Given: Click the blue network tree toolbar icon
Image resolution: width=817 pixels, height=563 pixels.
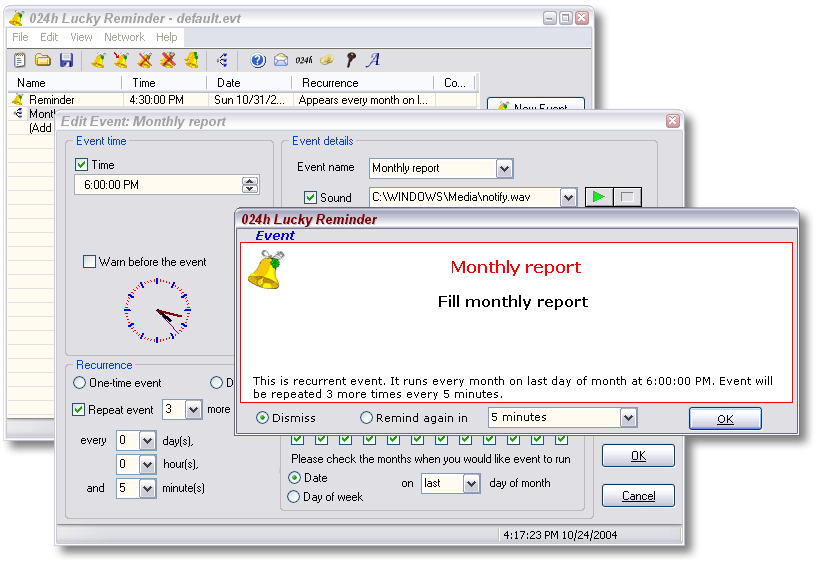Looking at the screenshot, I should 222,60.
